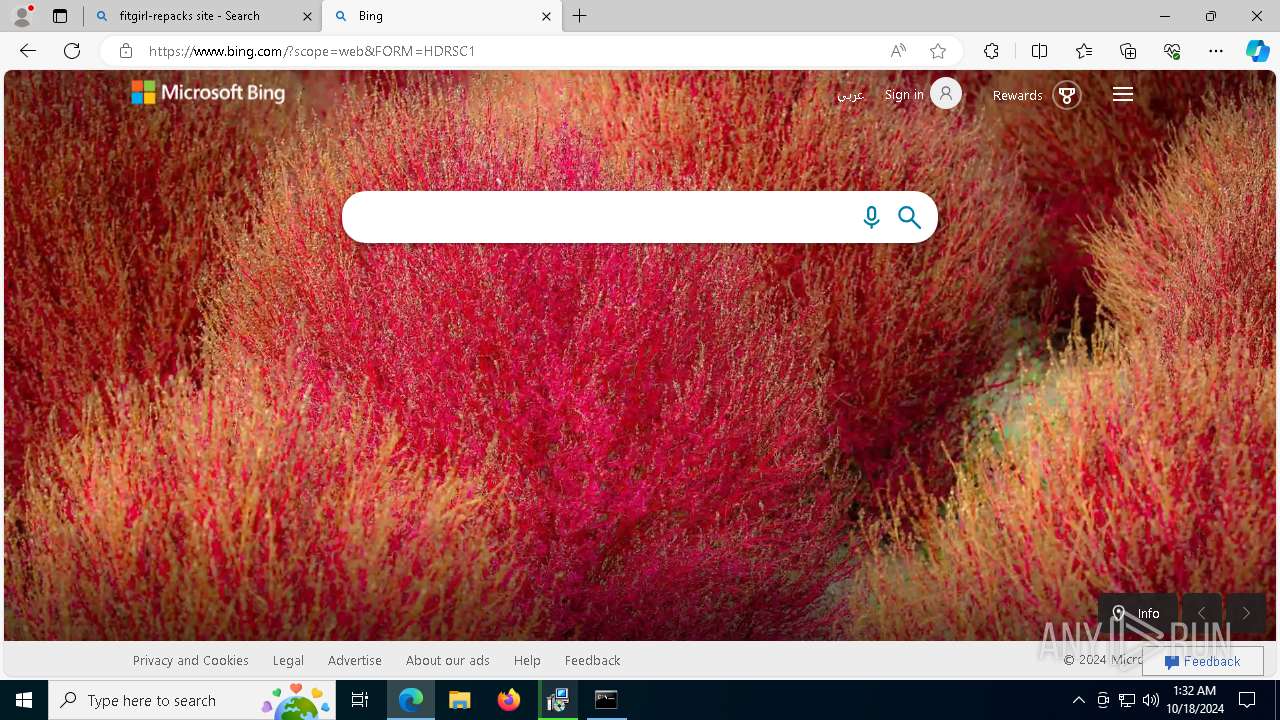
Task: Open Extensions puzzle icon
Action: [x=991, y=51]
